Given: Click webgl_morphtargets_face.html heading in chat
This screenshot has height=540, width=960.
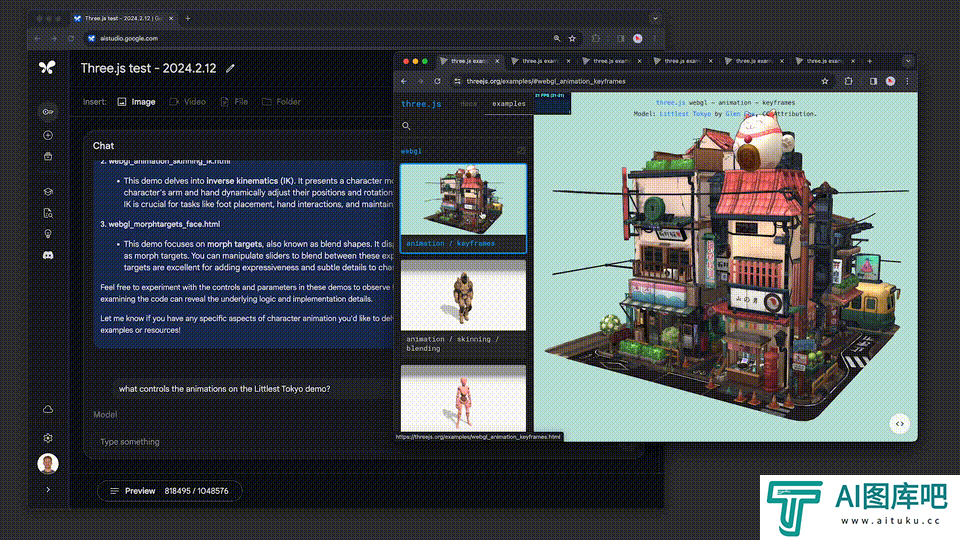Looking at the screenshot, I should coord(164,224).
